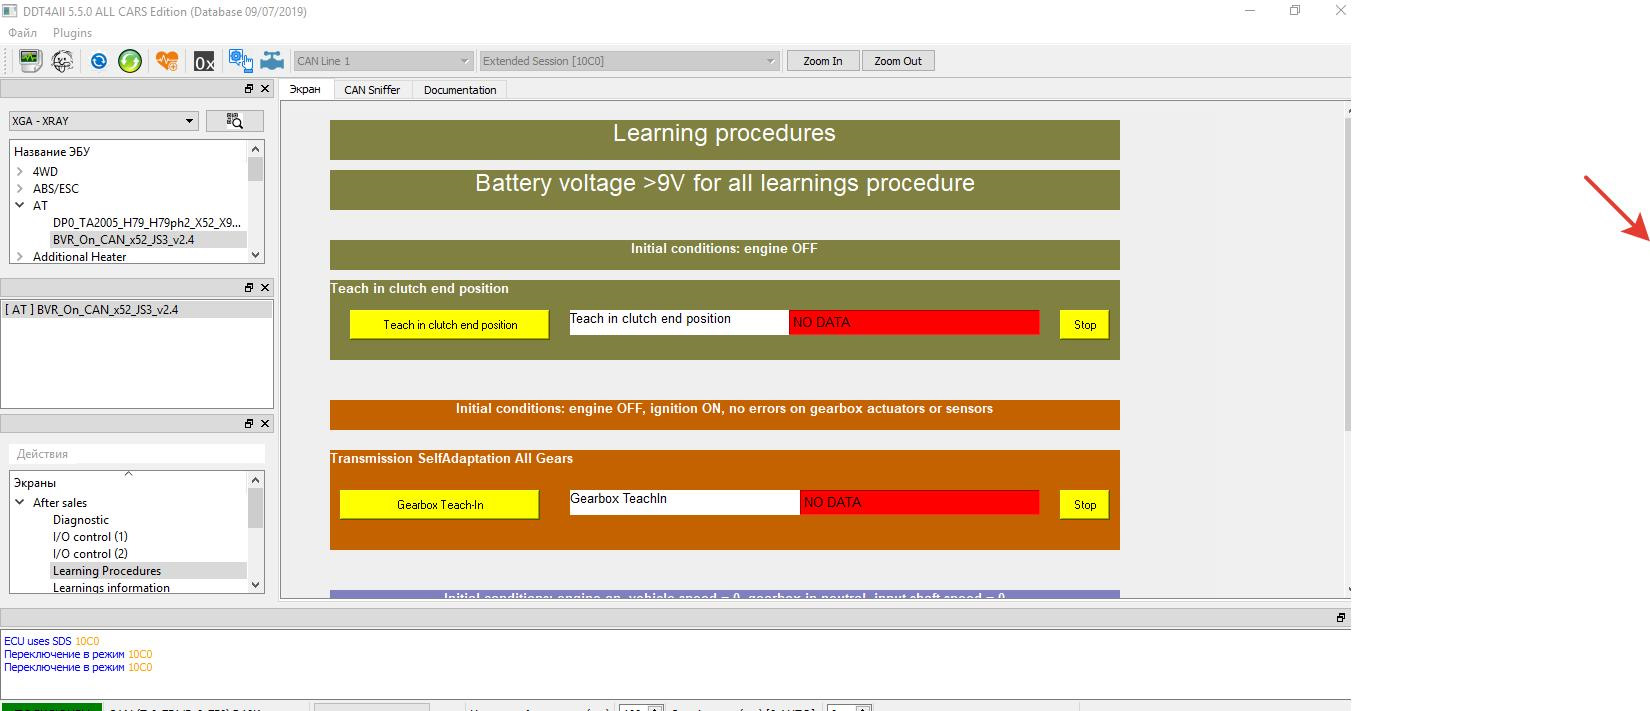
Task: Expand the 4WD tree node
Action: click(20, 172)
